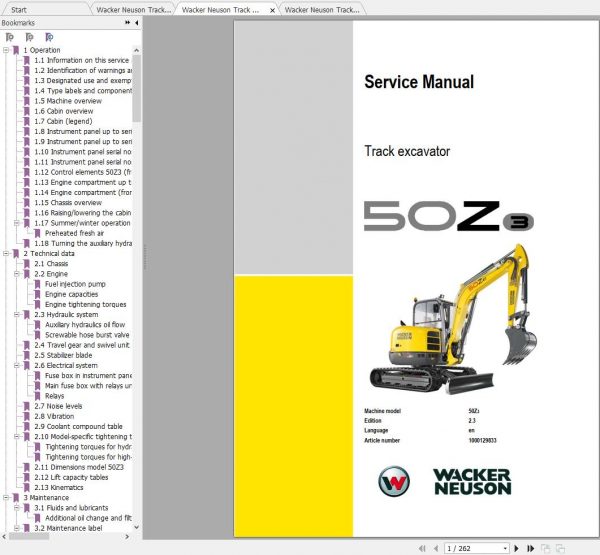
Task: Go to Auxiliary hydraulics oil flow bookmark
Action: click(x=85, y=325)
